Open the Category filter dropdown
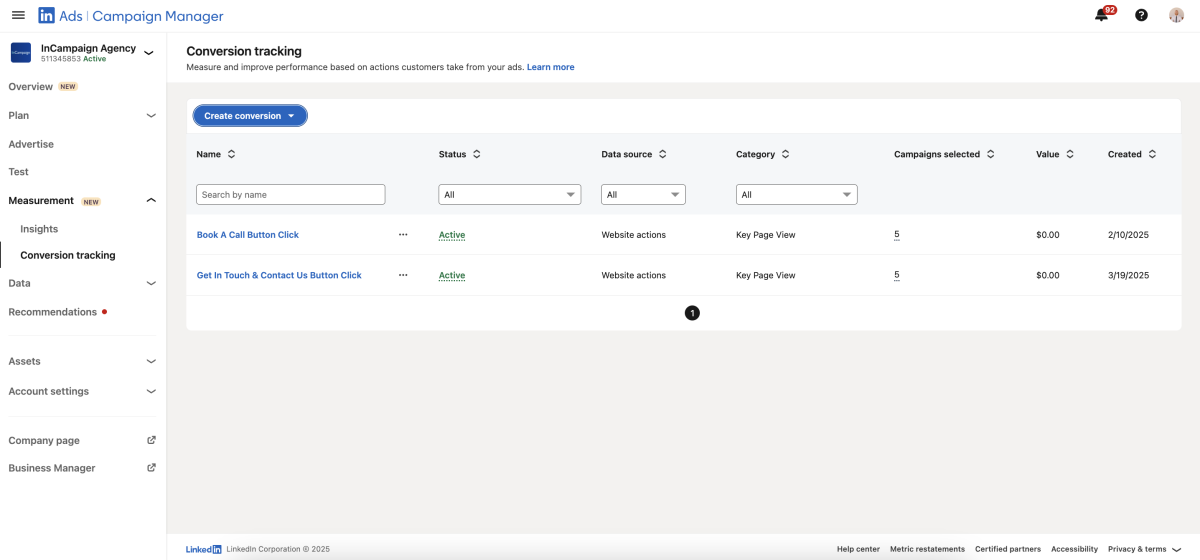The width and height of the screenshot is (1200, 560). click(796, 195)
